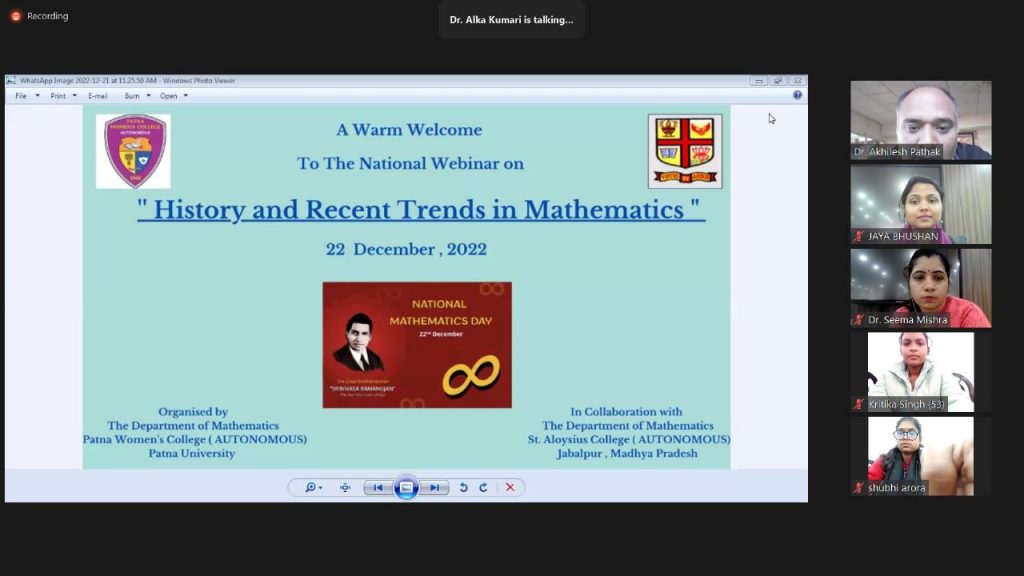This screenshot has width=1024, height=576.
Task: Delete the photo with red X
Action: point(510,488)
